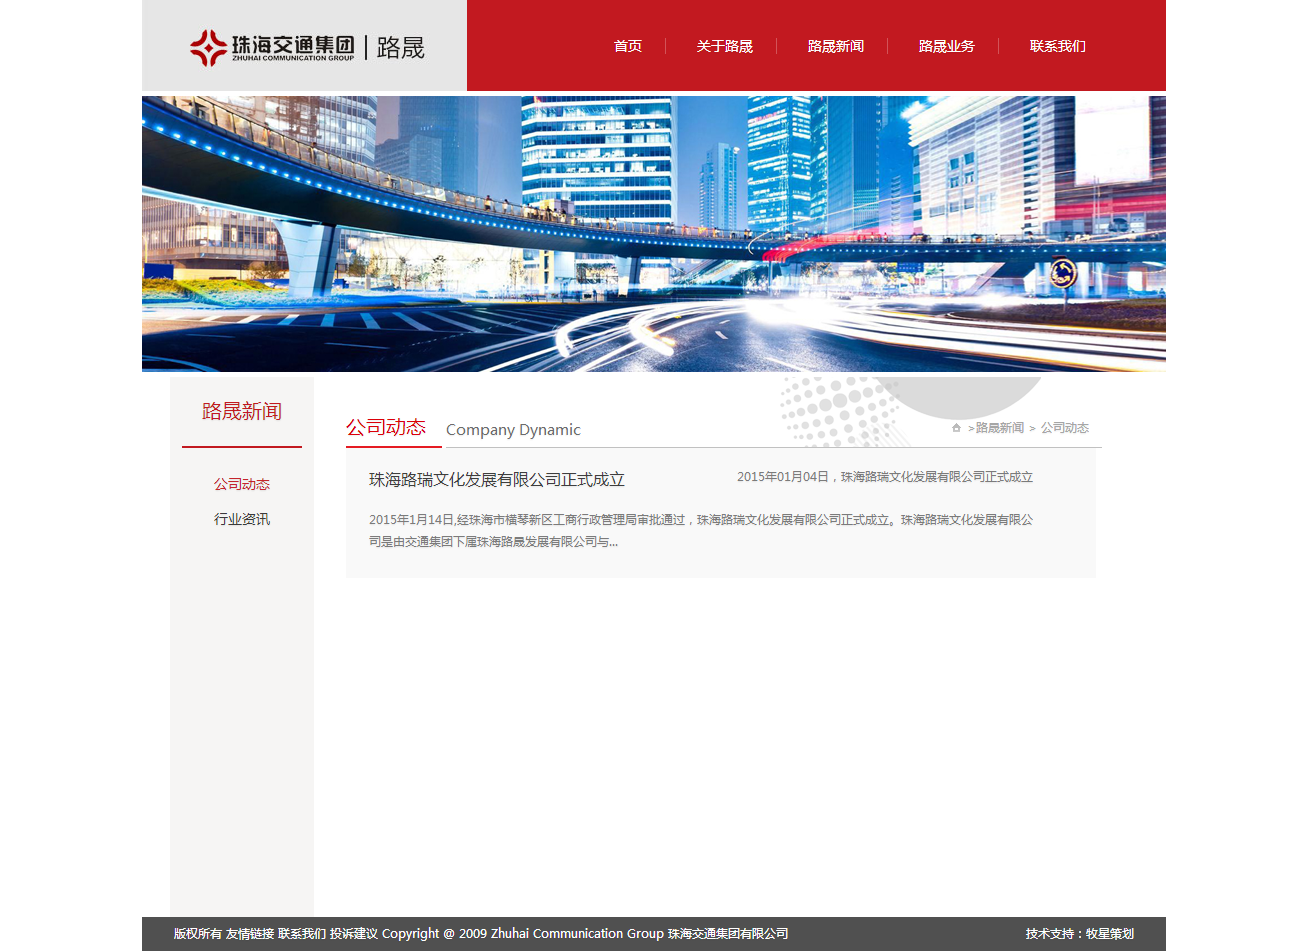Select 公司动态 in the sidebar
Image resolution: width=1308 pixels, height=951 pixels.
click(x=242, y=484)
